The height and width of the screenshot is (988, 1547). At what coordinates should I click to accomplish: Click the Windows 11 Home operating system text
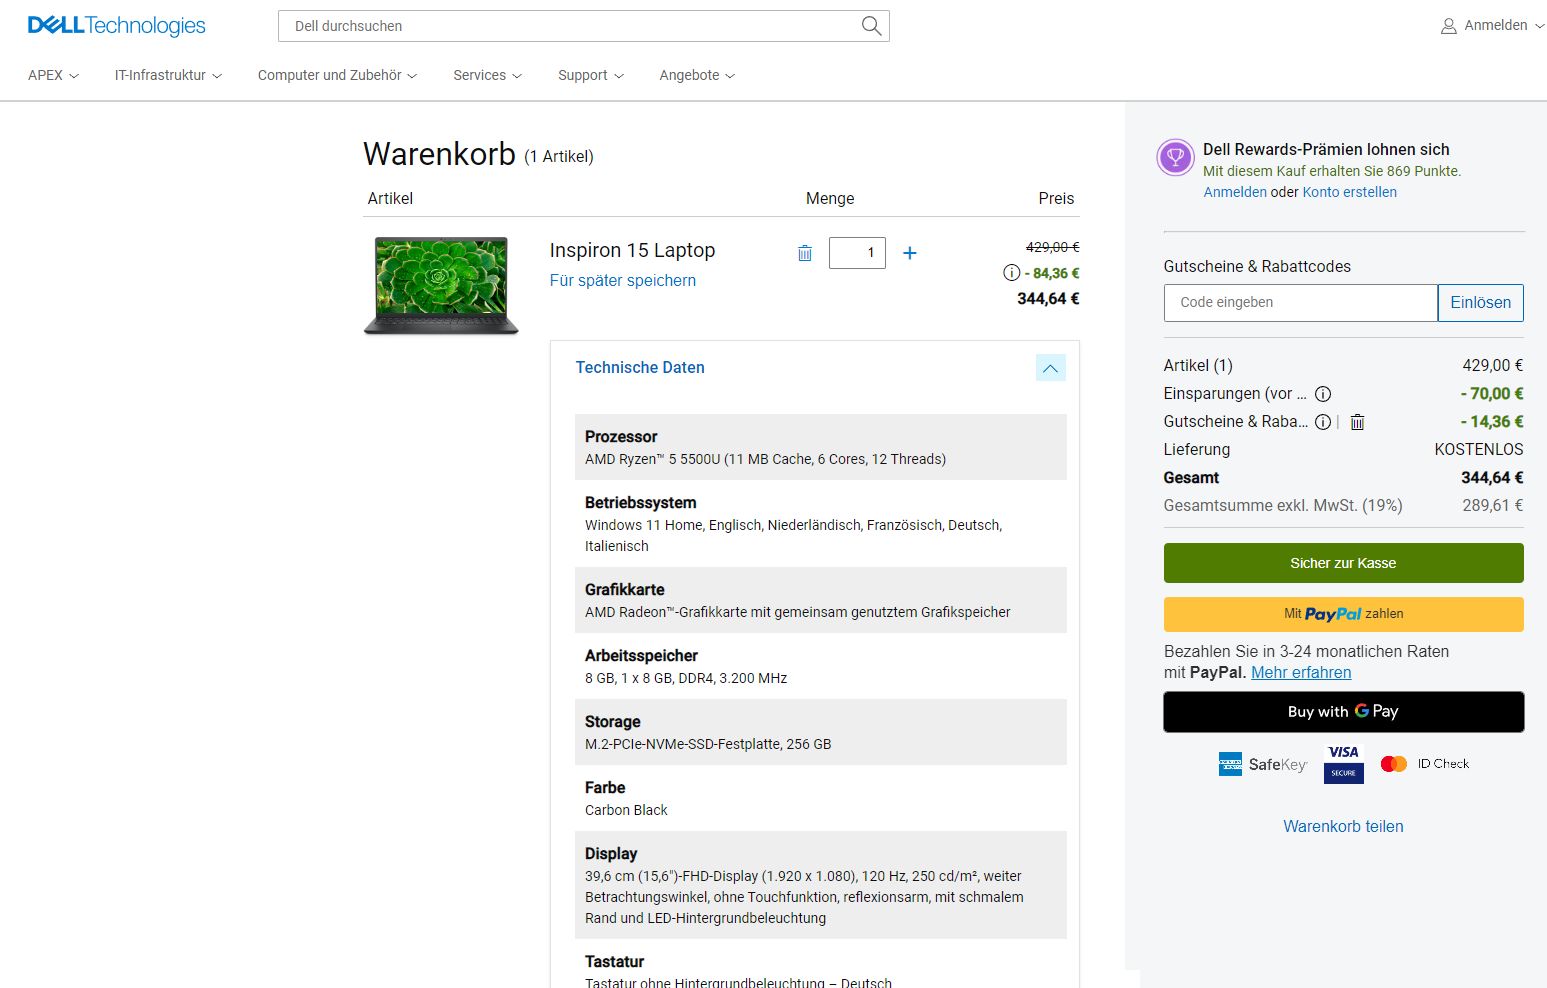point(793,536)
